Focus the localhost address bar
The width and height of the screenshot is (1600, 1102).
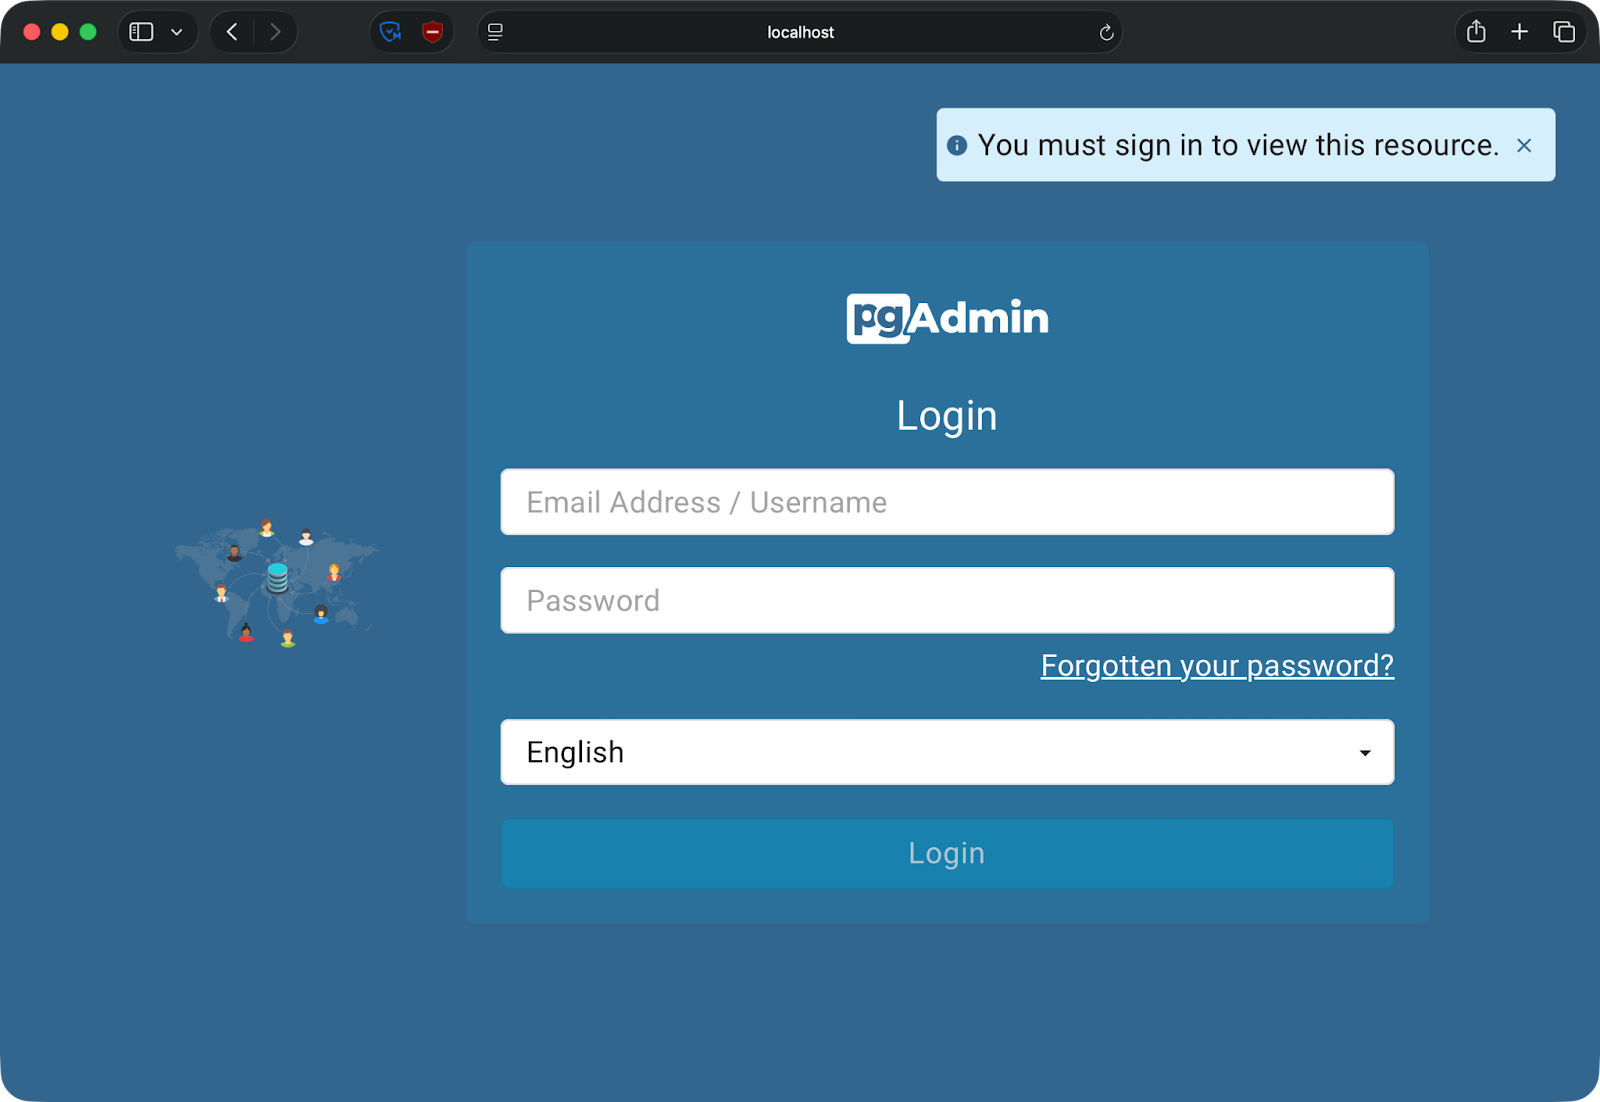coord(800,32)
